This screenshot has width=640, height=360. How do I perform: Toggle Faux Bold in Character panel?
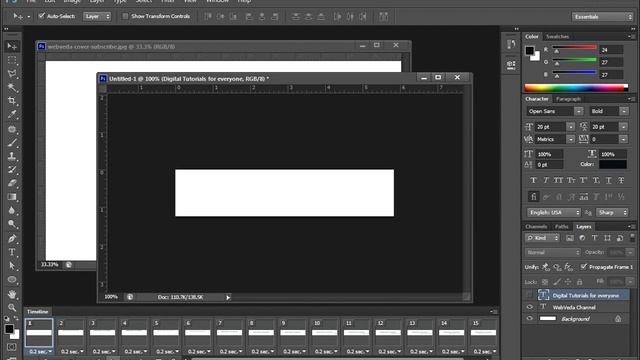tap(533, 180)
